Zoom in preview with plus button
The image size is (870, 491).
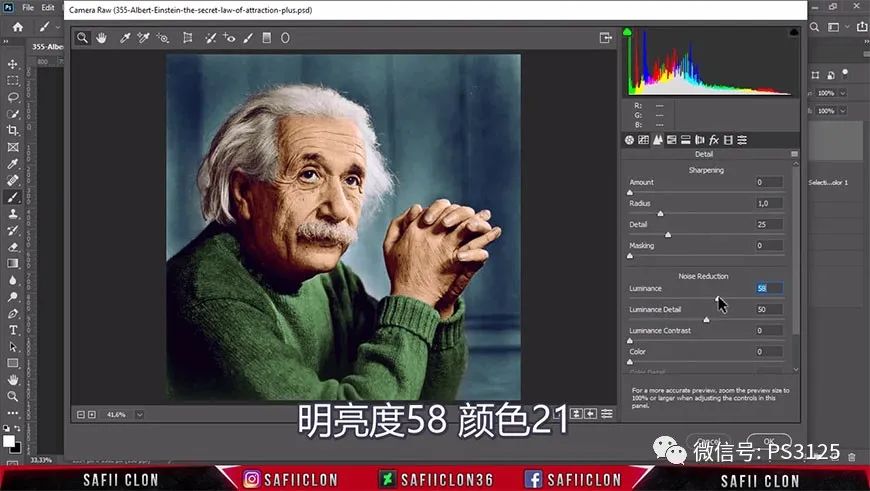92,414
